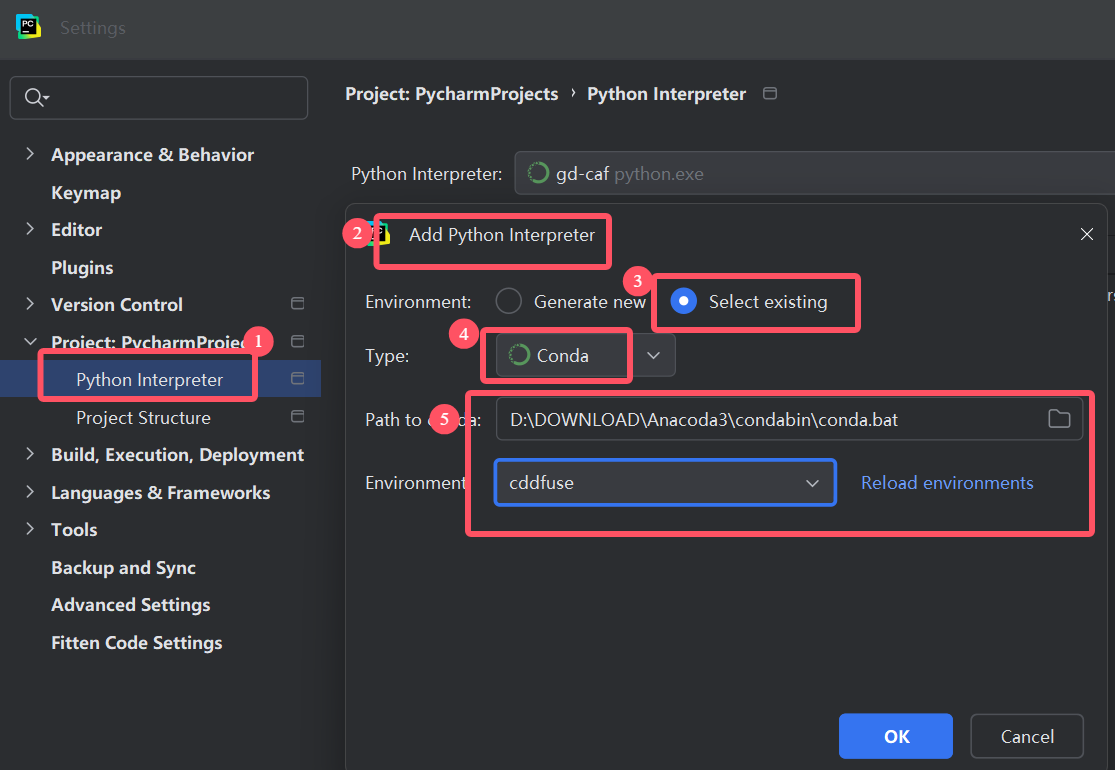Expand Build, Execution, Deployment section
The height and width of the screenshot is (770, 1115).
[30, 454]
